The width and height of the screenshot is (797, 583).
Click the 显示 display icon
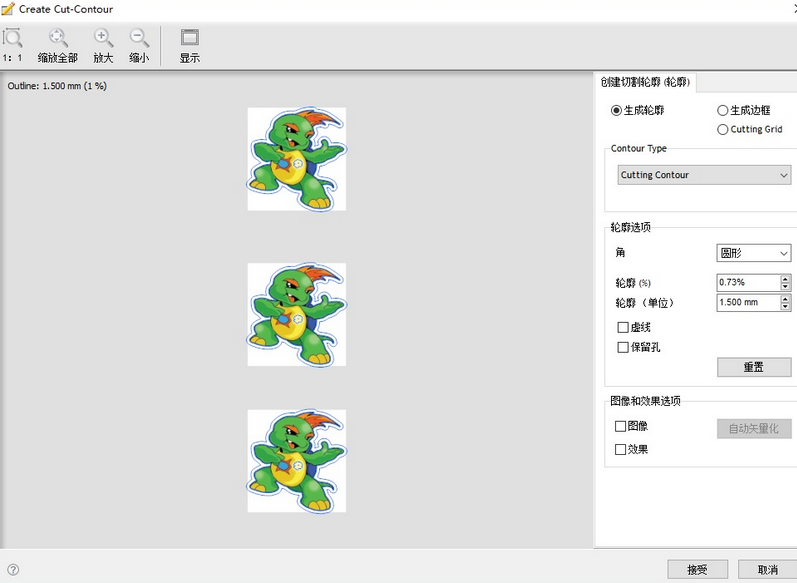click(x=190, y=39)
